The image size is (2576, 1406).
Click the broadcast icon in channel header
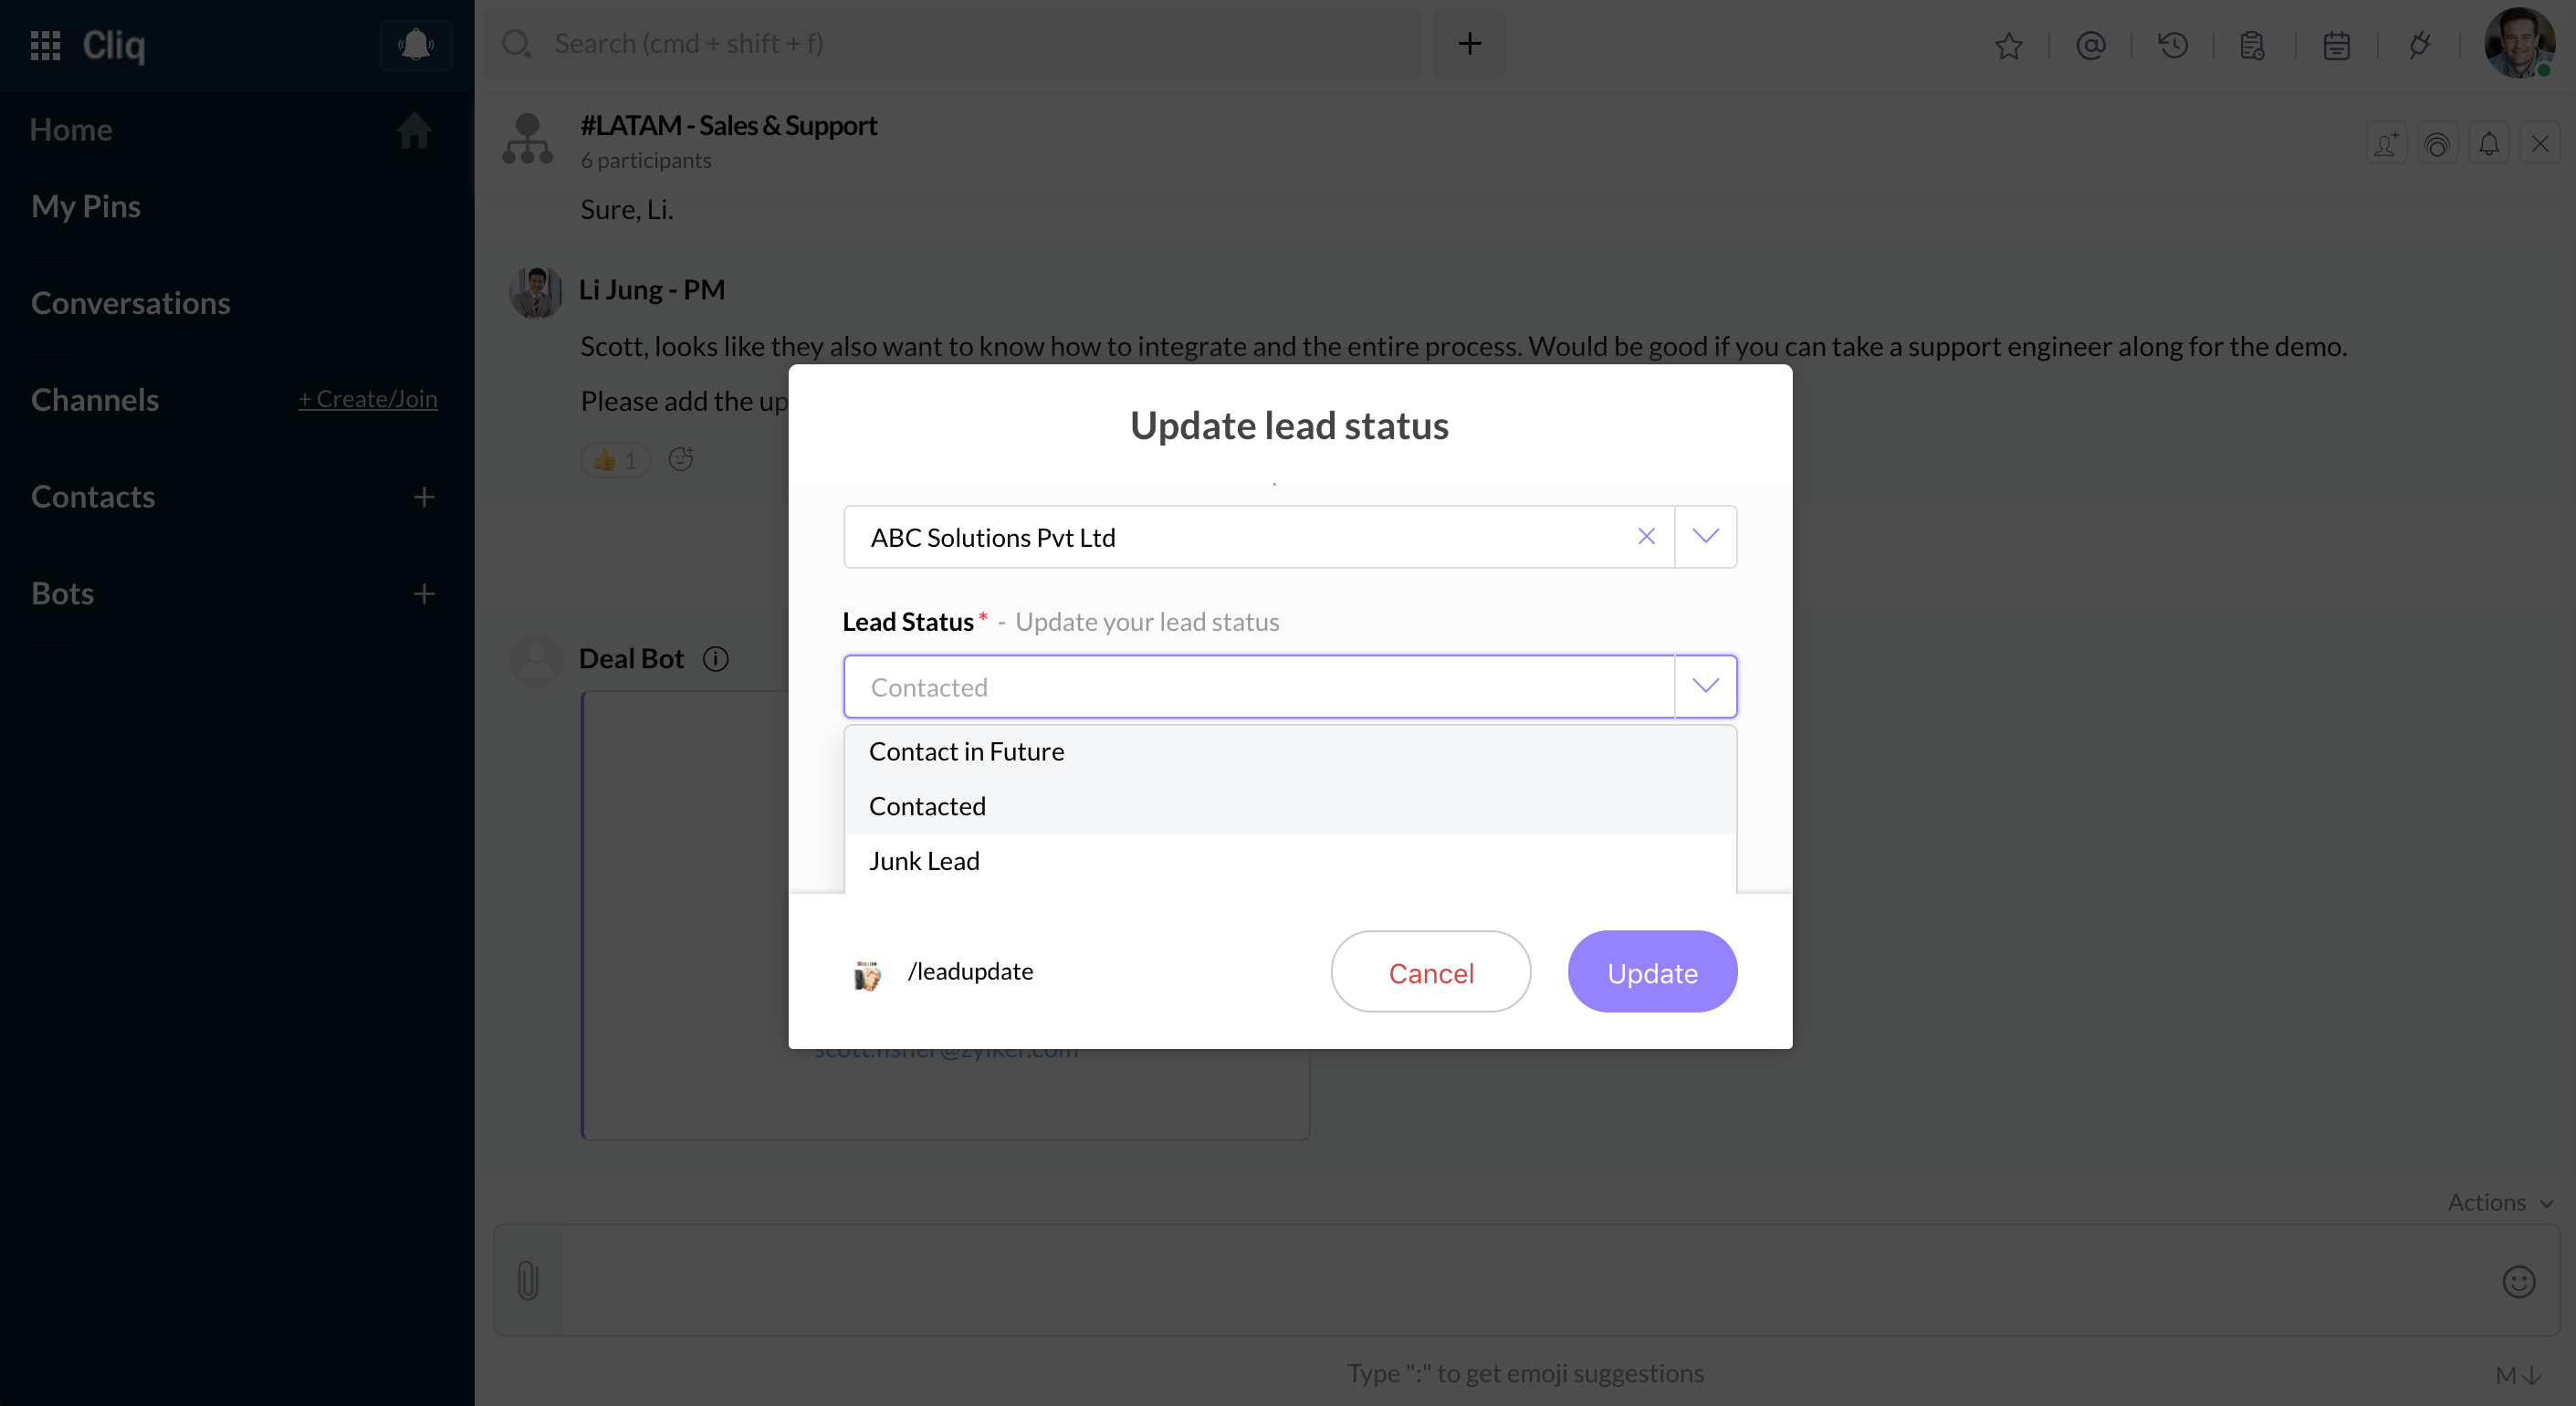(2437, 144)
